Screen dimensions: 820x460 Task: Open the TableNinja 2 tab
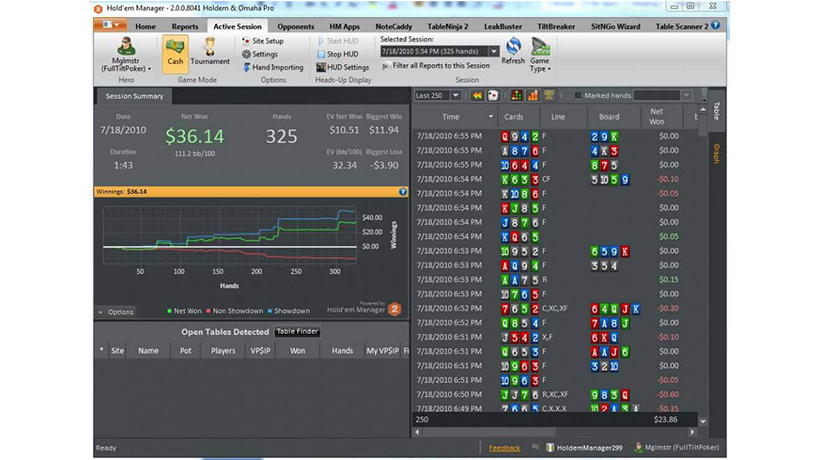(448, 26)
